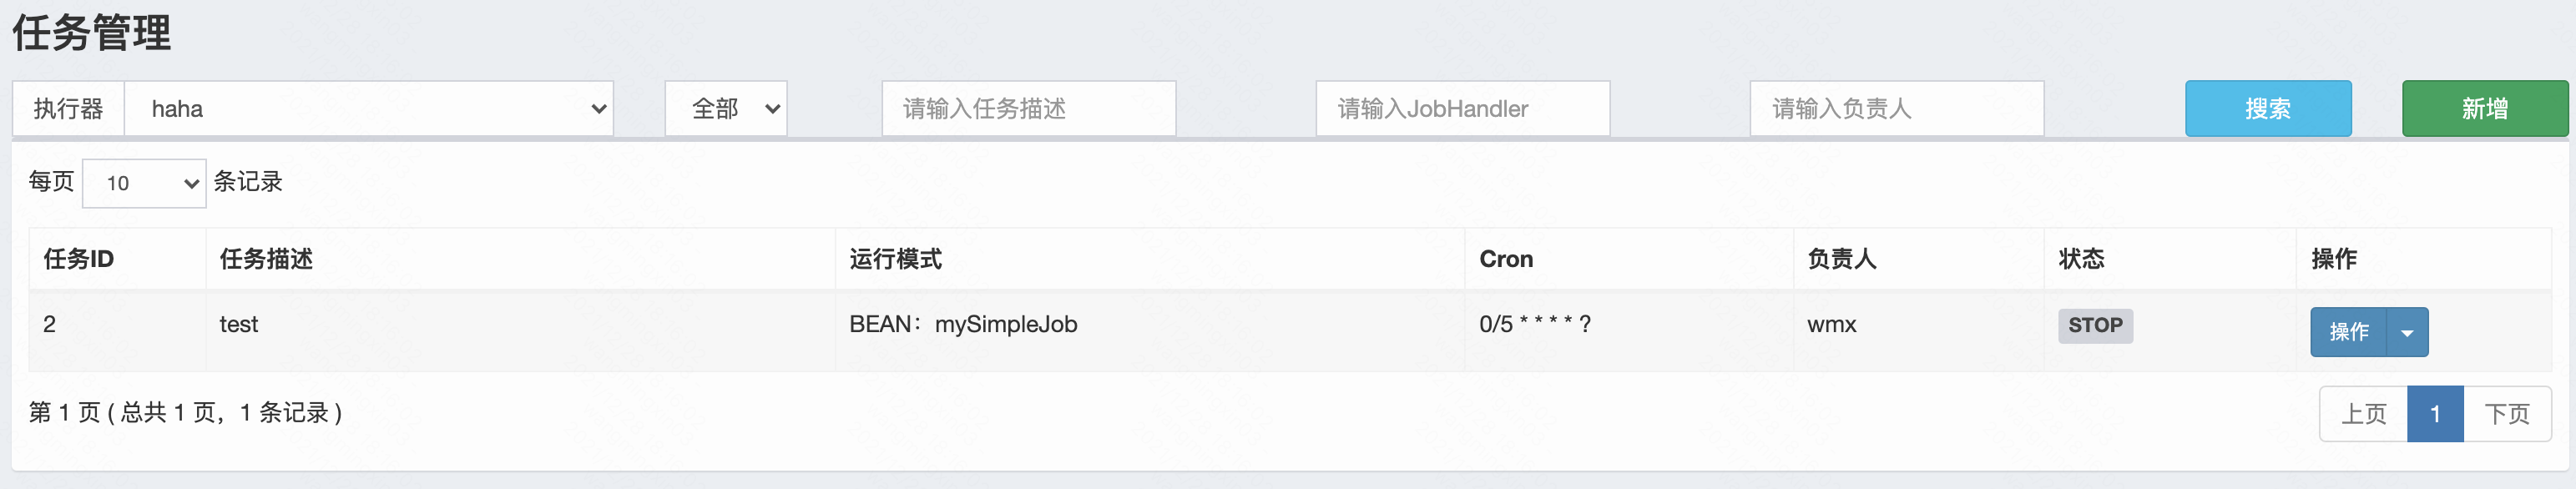Focus the 请输入负责人 input field

[1896, 109]
